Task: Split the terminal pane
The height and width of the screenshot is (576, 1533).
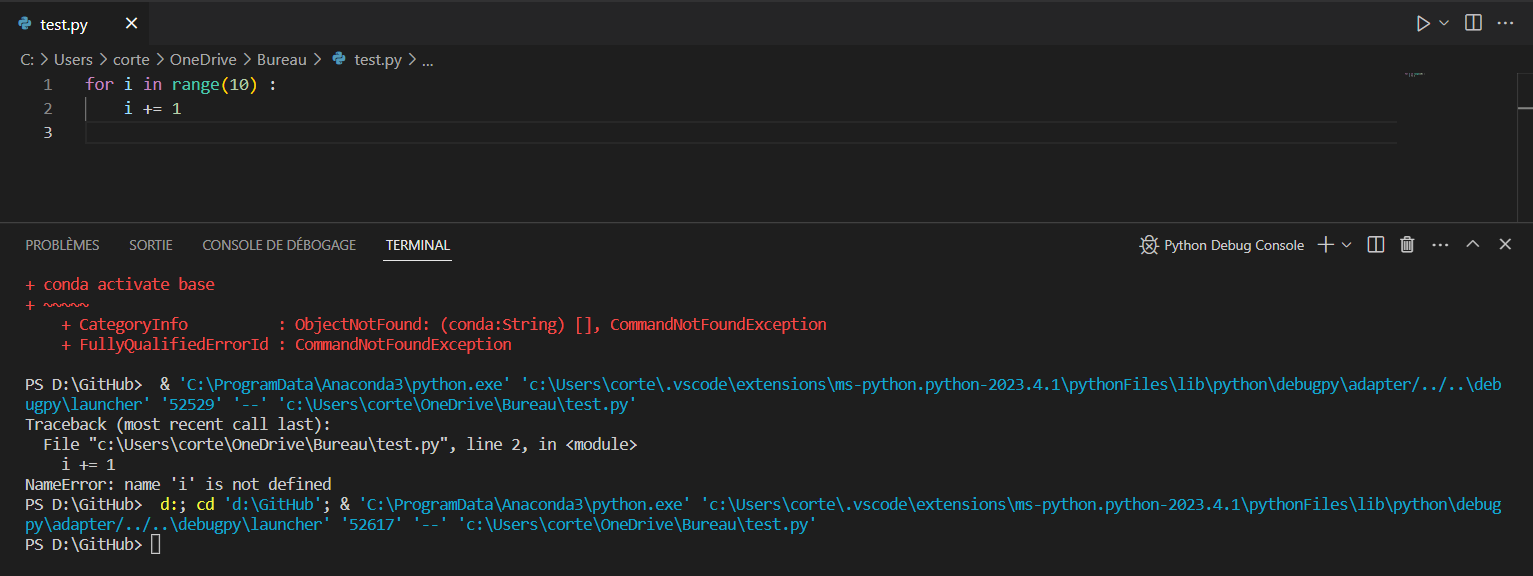Action: (x=1376, y=245)
